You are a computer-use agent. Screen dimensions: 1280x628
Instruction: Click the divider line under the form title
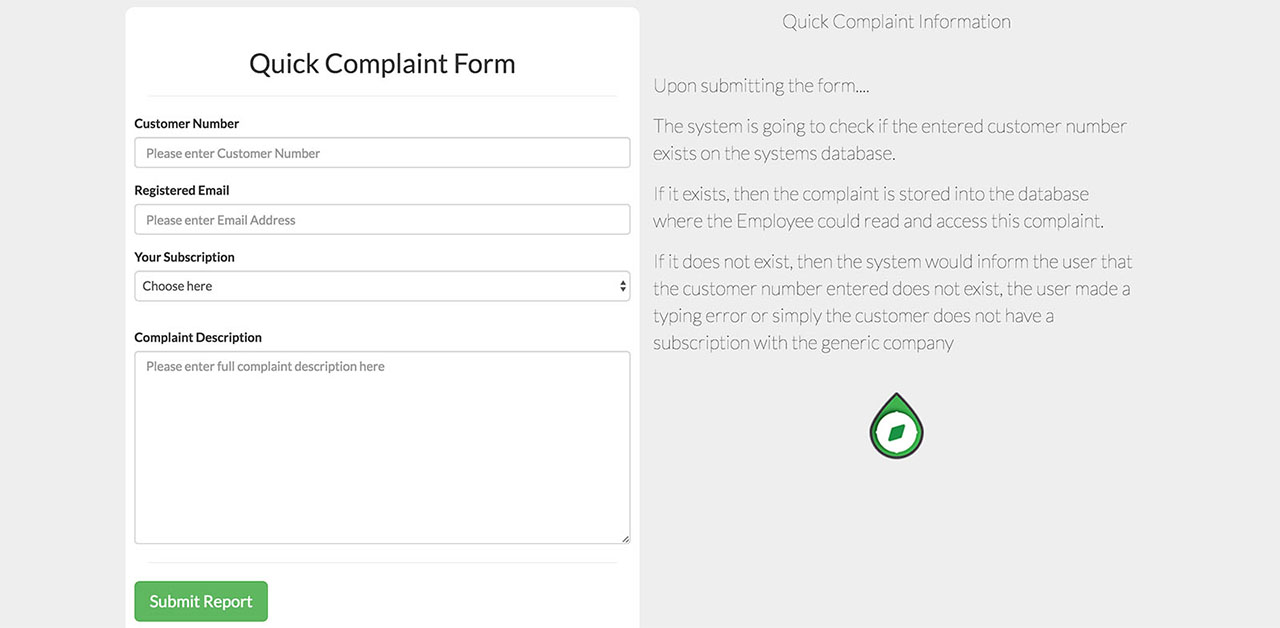(x=382, y=96)
